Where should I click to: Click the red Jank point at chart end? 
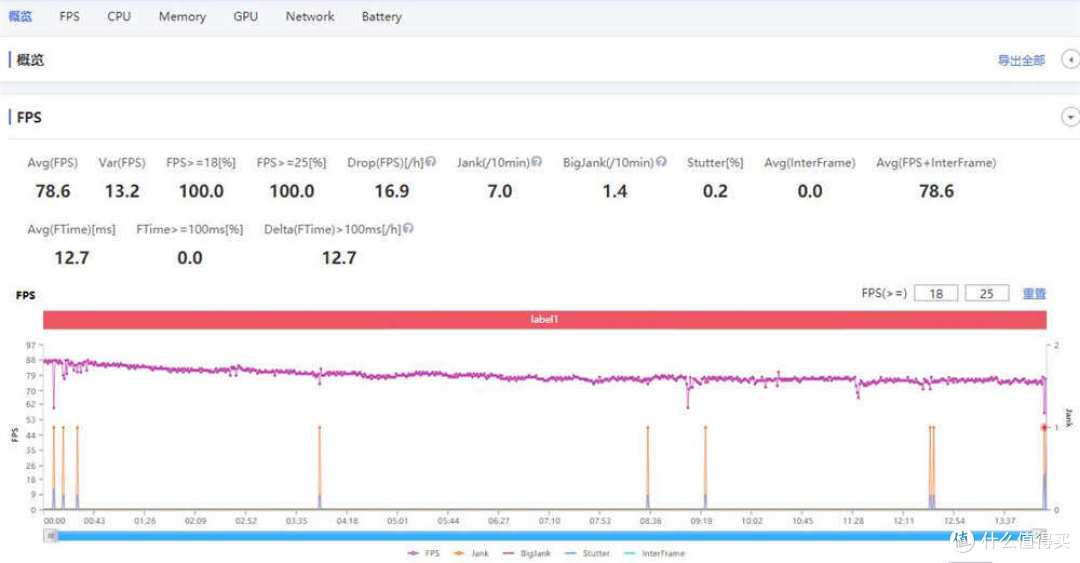click(1044, 427)
